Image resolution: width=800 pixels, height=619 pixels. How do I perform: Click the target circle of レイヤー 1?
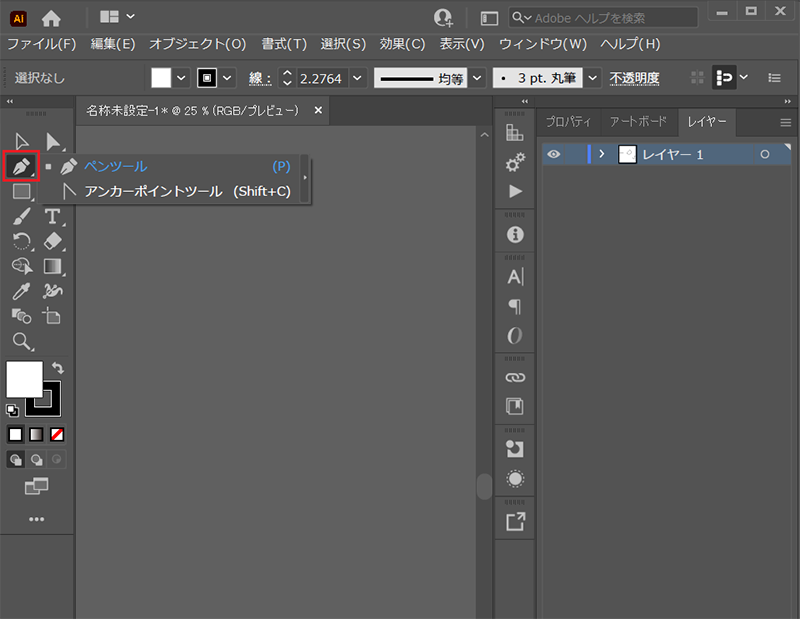(764, 154)
